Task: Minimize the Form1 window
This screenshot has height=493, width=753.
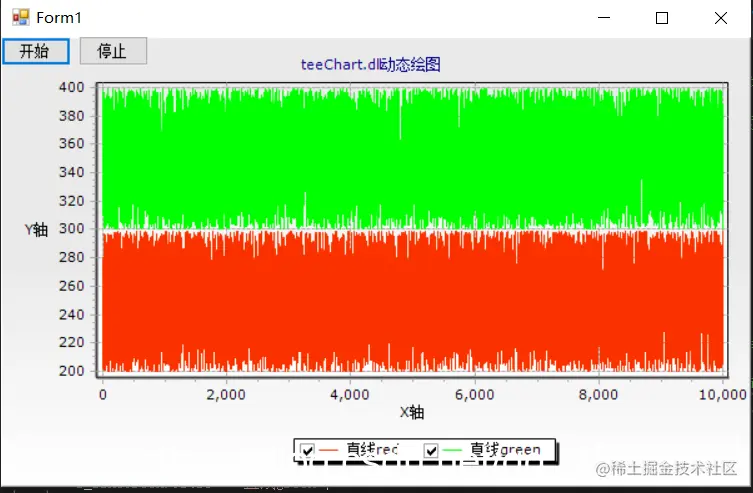Action: [604, 18]
